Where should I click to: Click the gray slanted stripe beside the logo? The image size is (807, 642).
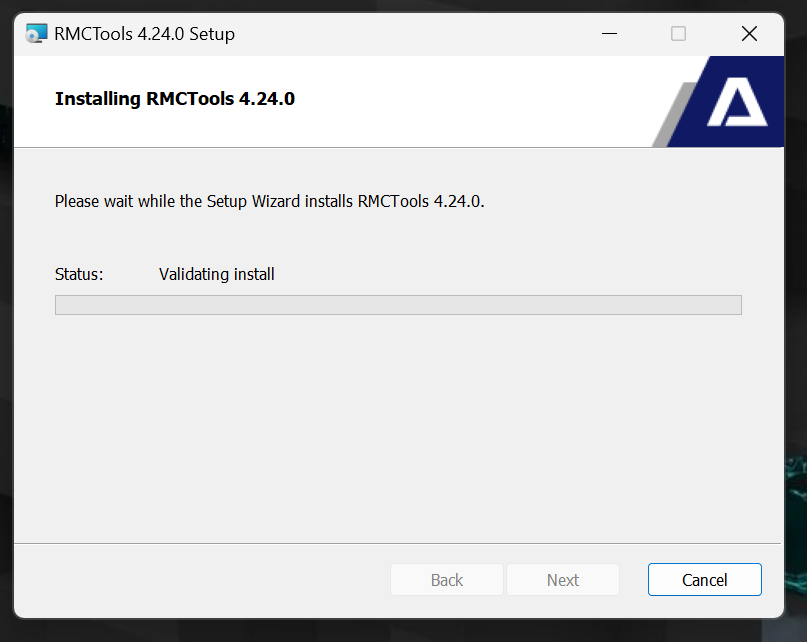pos(673,116)
